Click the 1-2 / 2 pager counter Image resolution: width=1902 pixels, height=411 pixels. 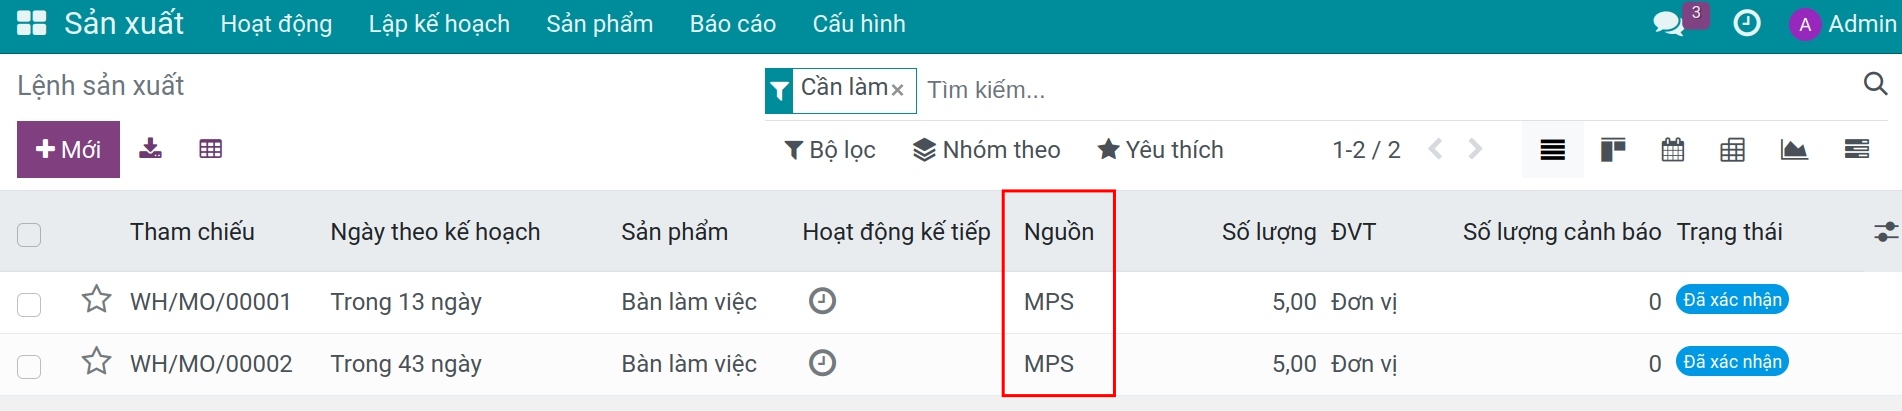[1366, 150]
